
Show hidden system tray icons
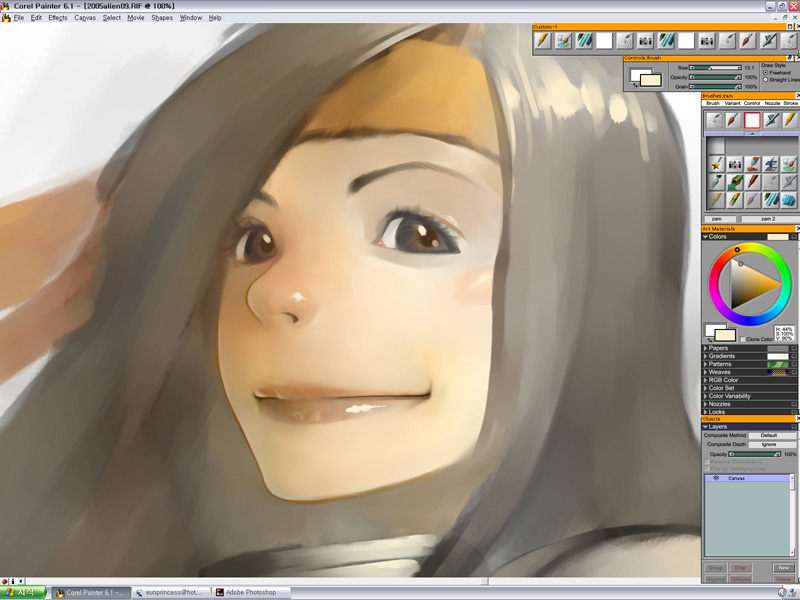pos(782,592)
